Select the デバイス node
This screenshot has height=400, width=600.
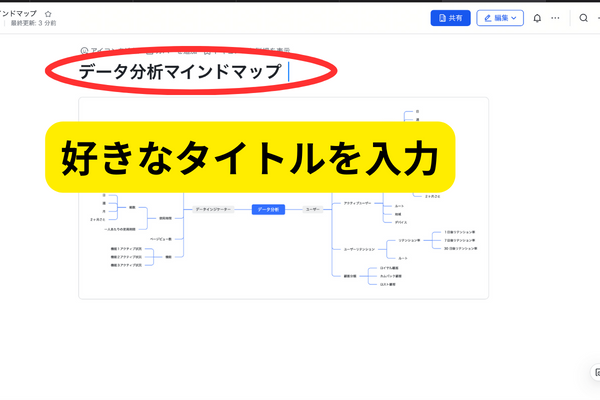point(401,222)
